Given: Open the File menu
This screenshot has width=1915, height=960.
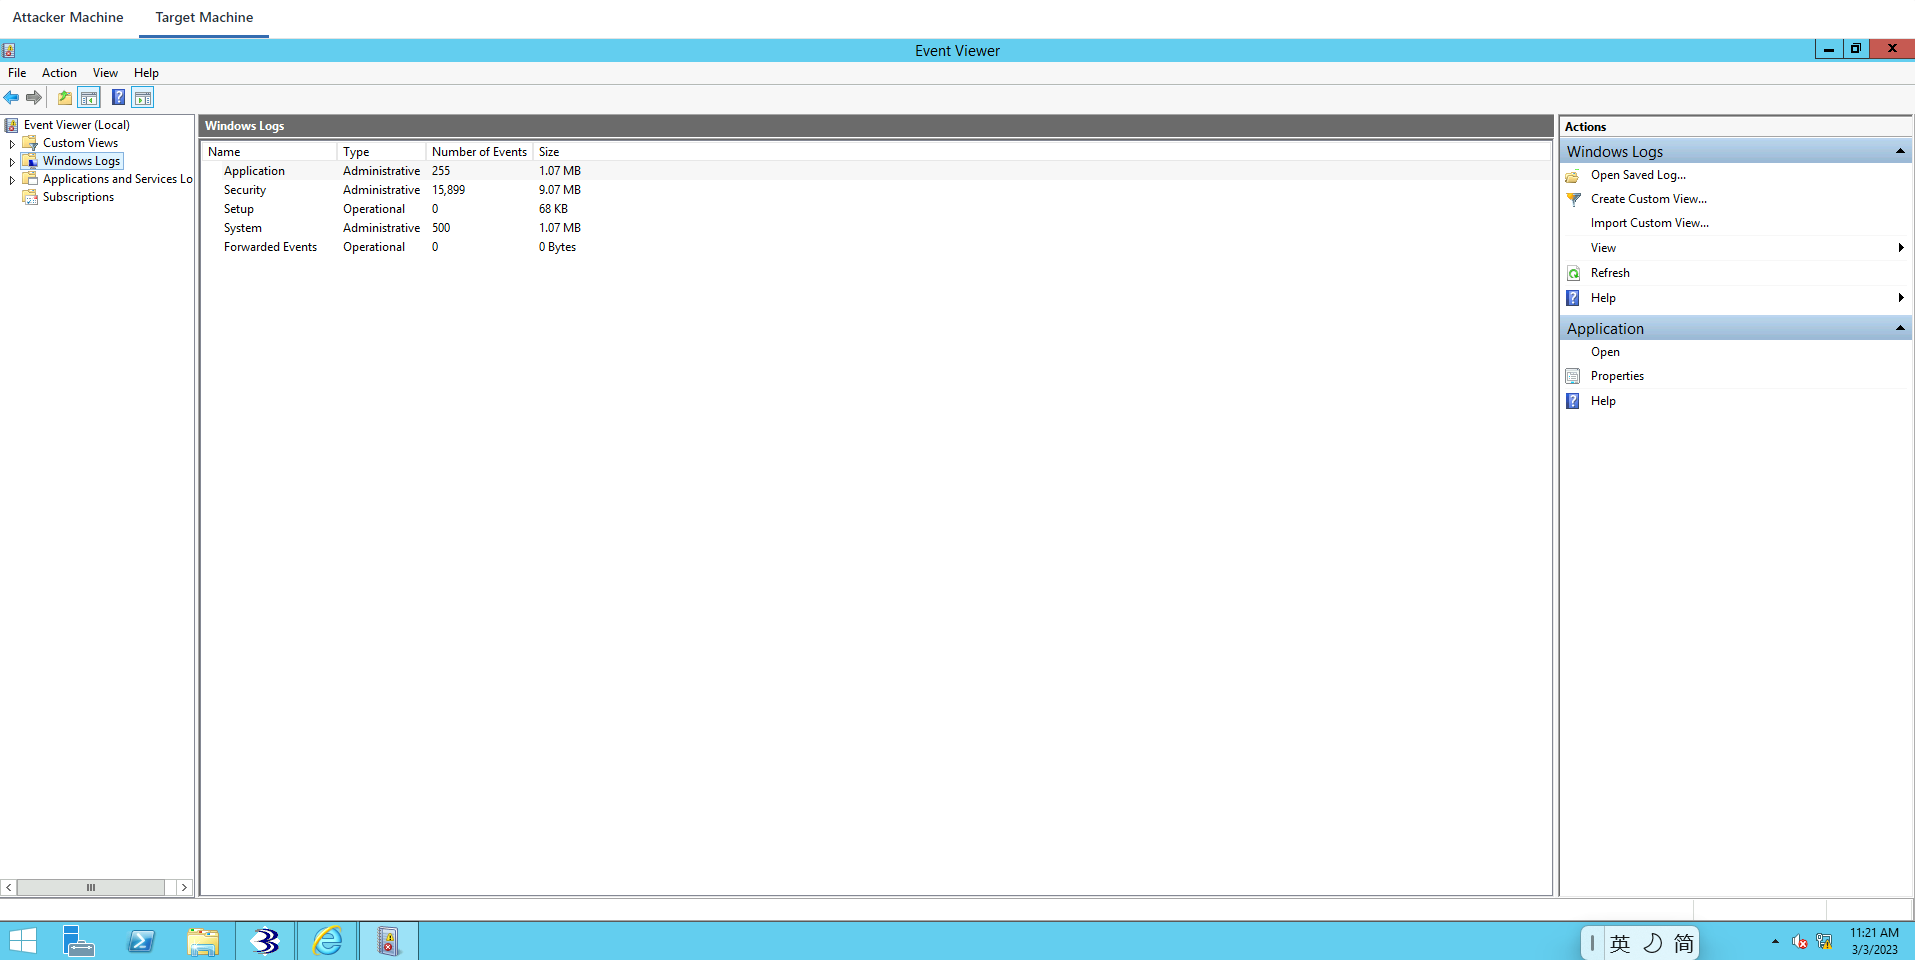Looking at the screenshot, I should click(17, 73).
